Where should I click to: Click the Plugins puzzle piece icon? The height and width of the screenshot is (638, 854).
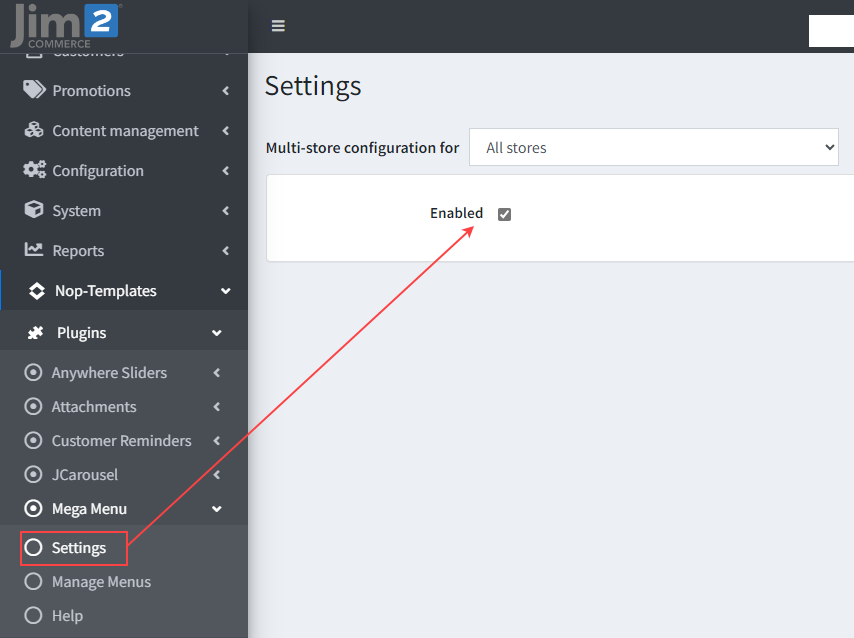(36, 333)
